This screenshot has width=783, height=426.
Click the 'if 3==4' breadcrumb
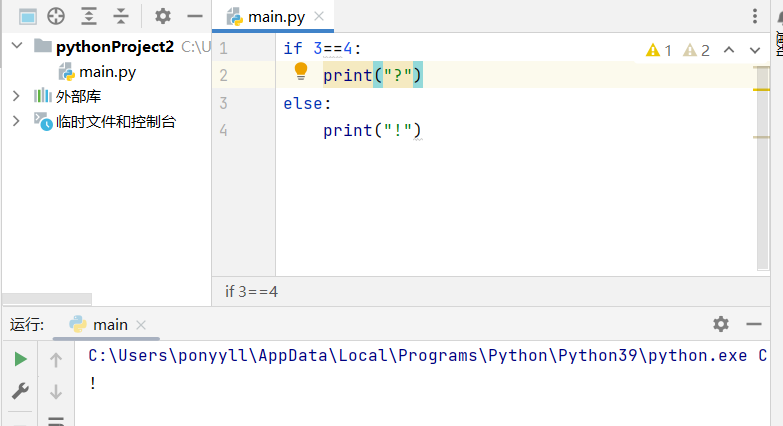pos(251,291)
